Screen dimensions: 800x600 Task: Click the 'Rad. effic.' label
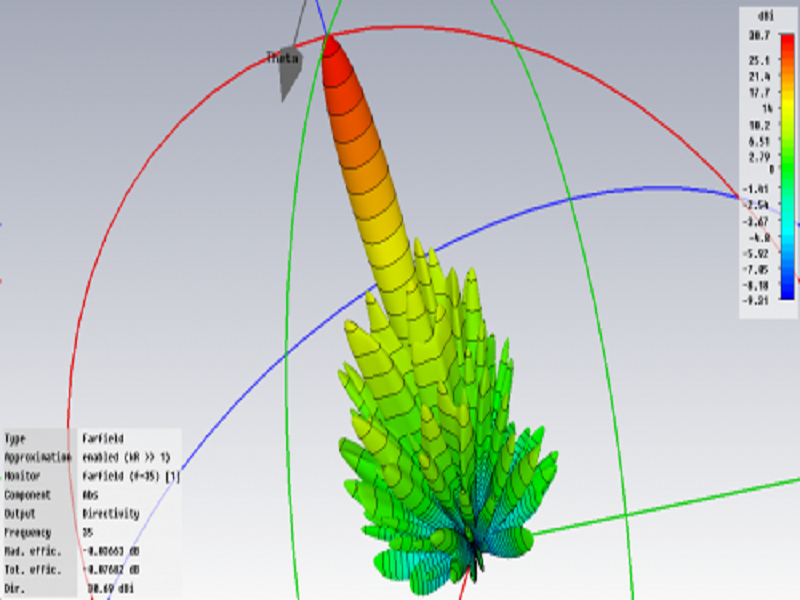[33, 552]
